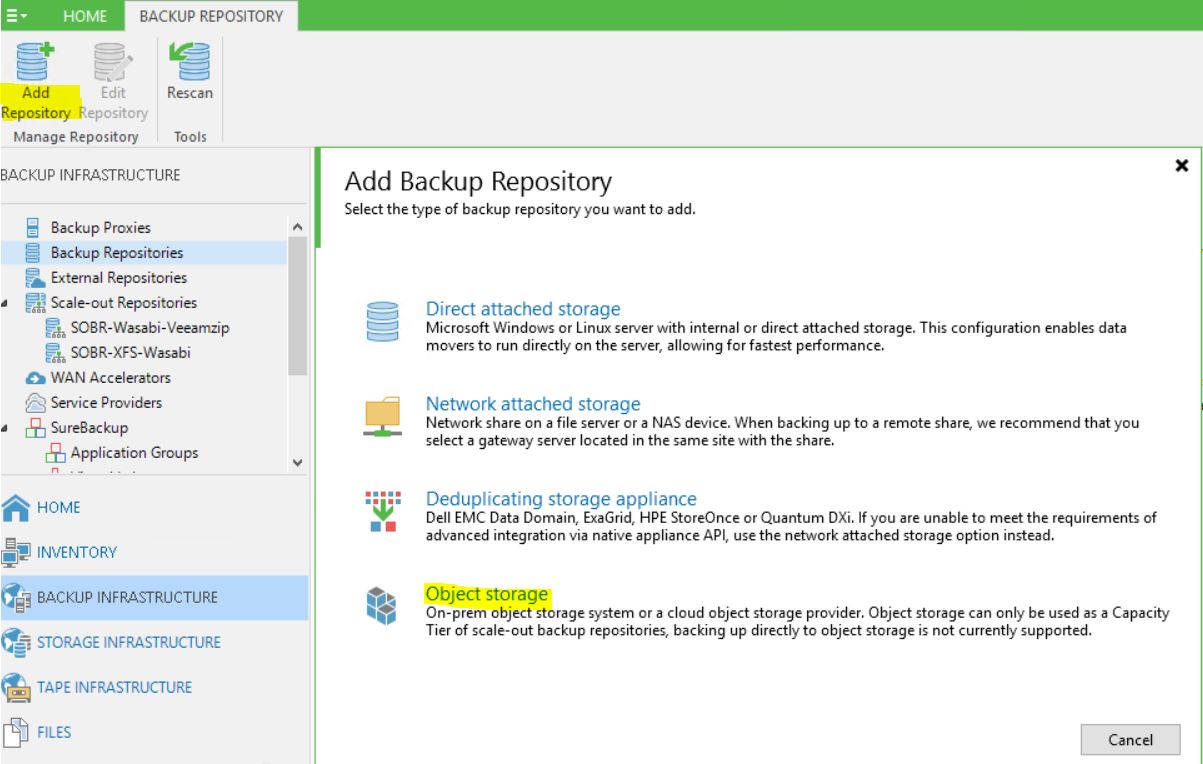Select Scale-out Repositories label
This screenshot has width=1203, height=764.
click(123, 302)
